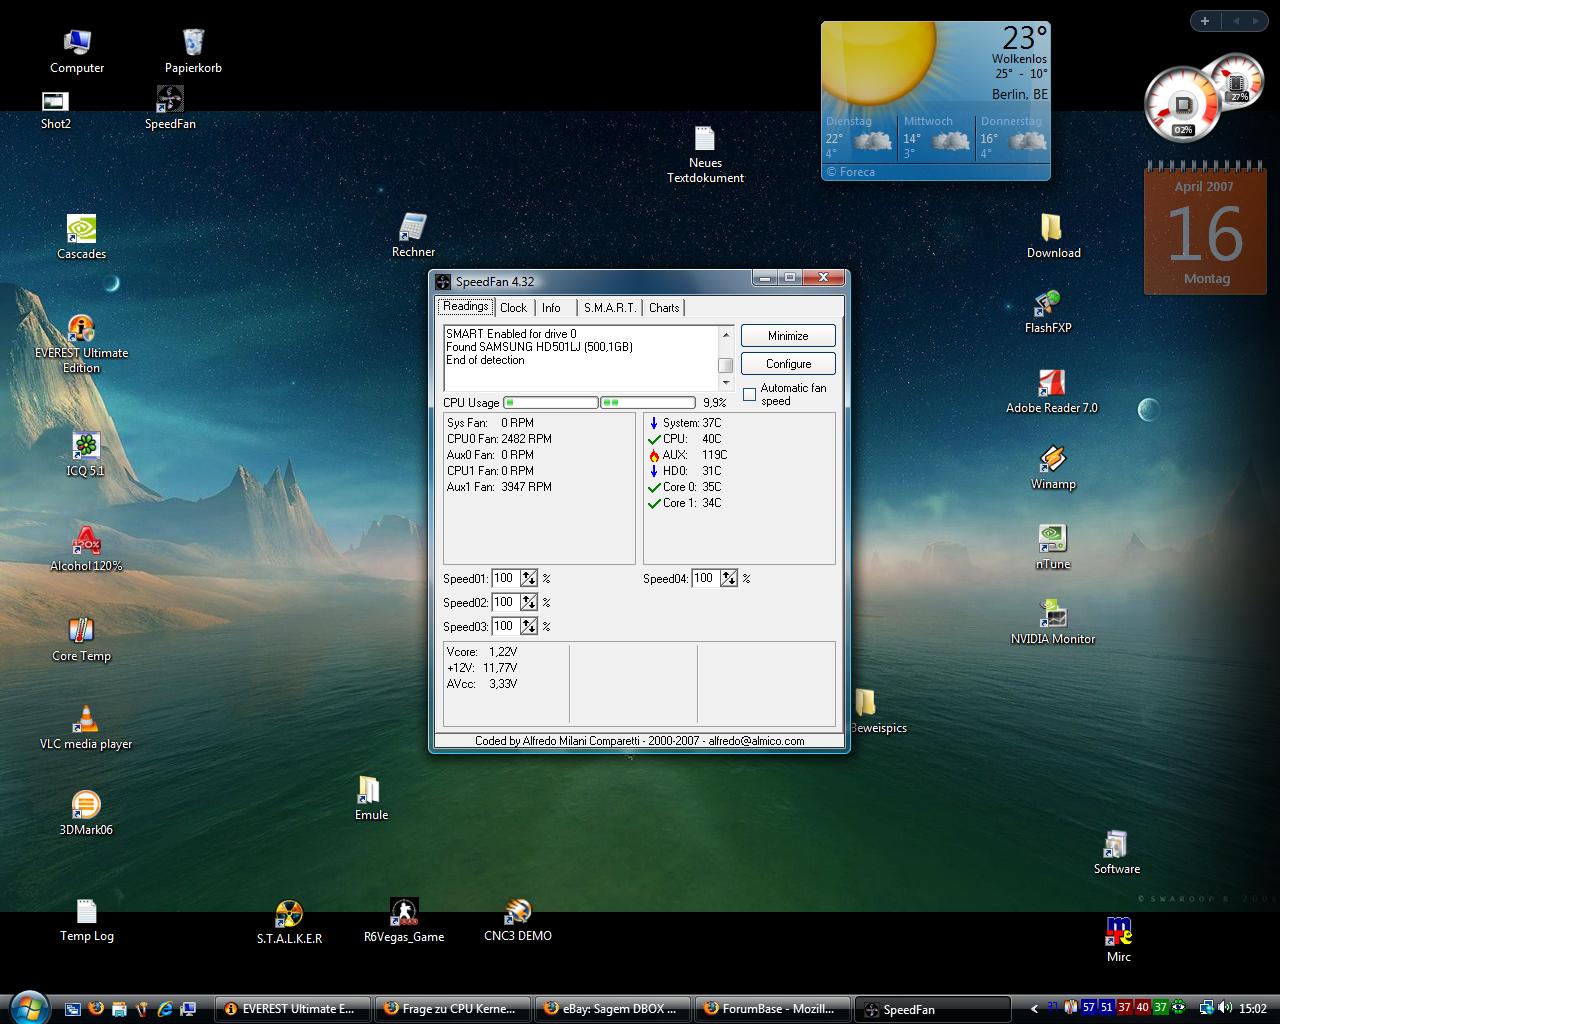Switch to EVEREST Ultimate taskbar button
Screen dimensions: 1576x1024
pyautogui.click(x=293, y=1009)
